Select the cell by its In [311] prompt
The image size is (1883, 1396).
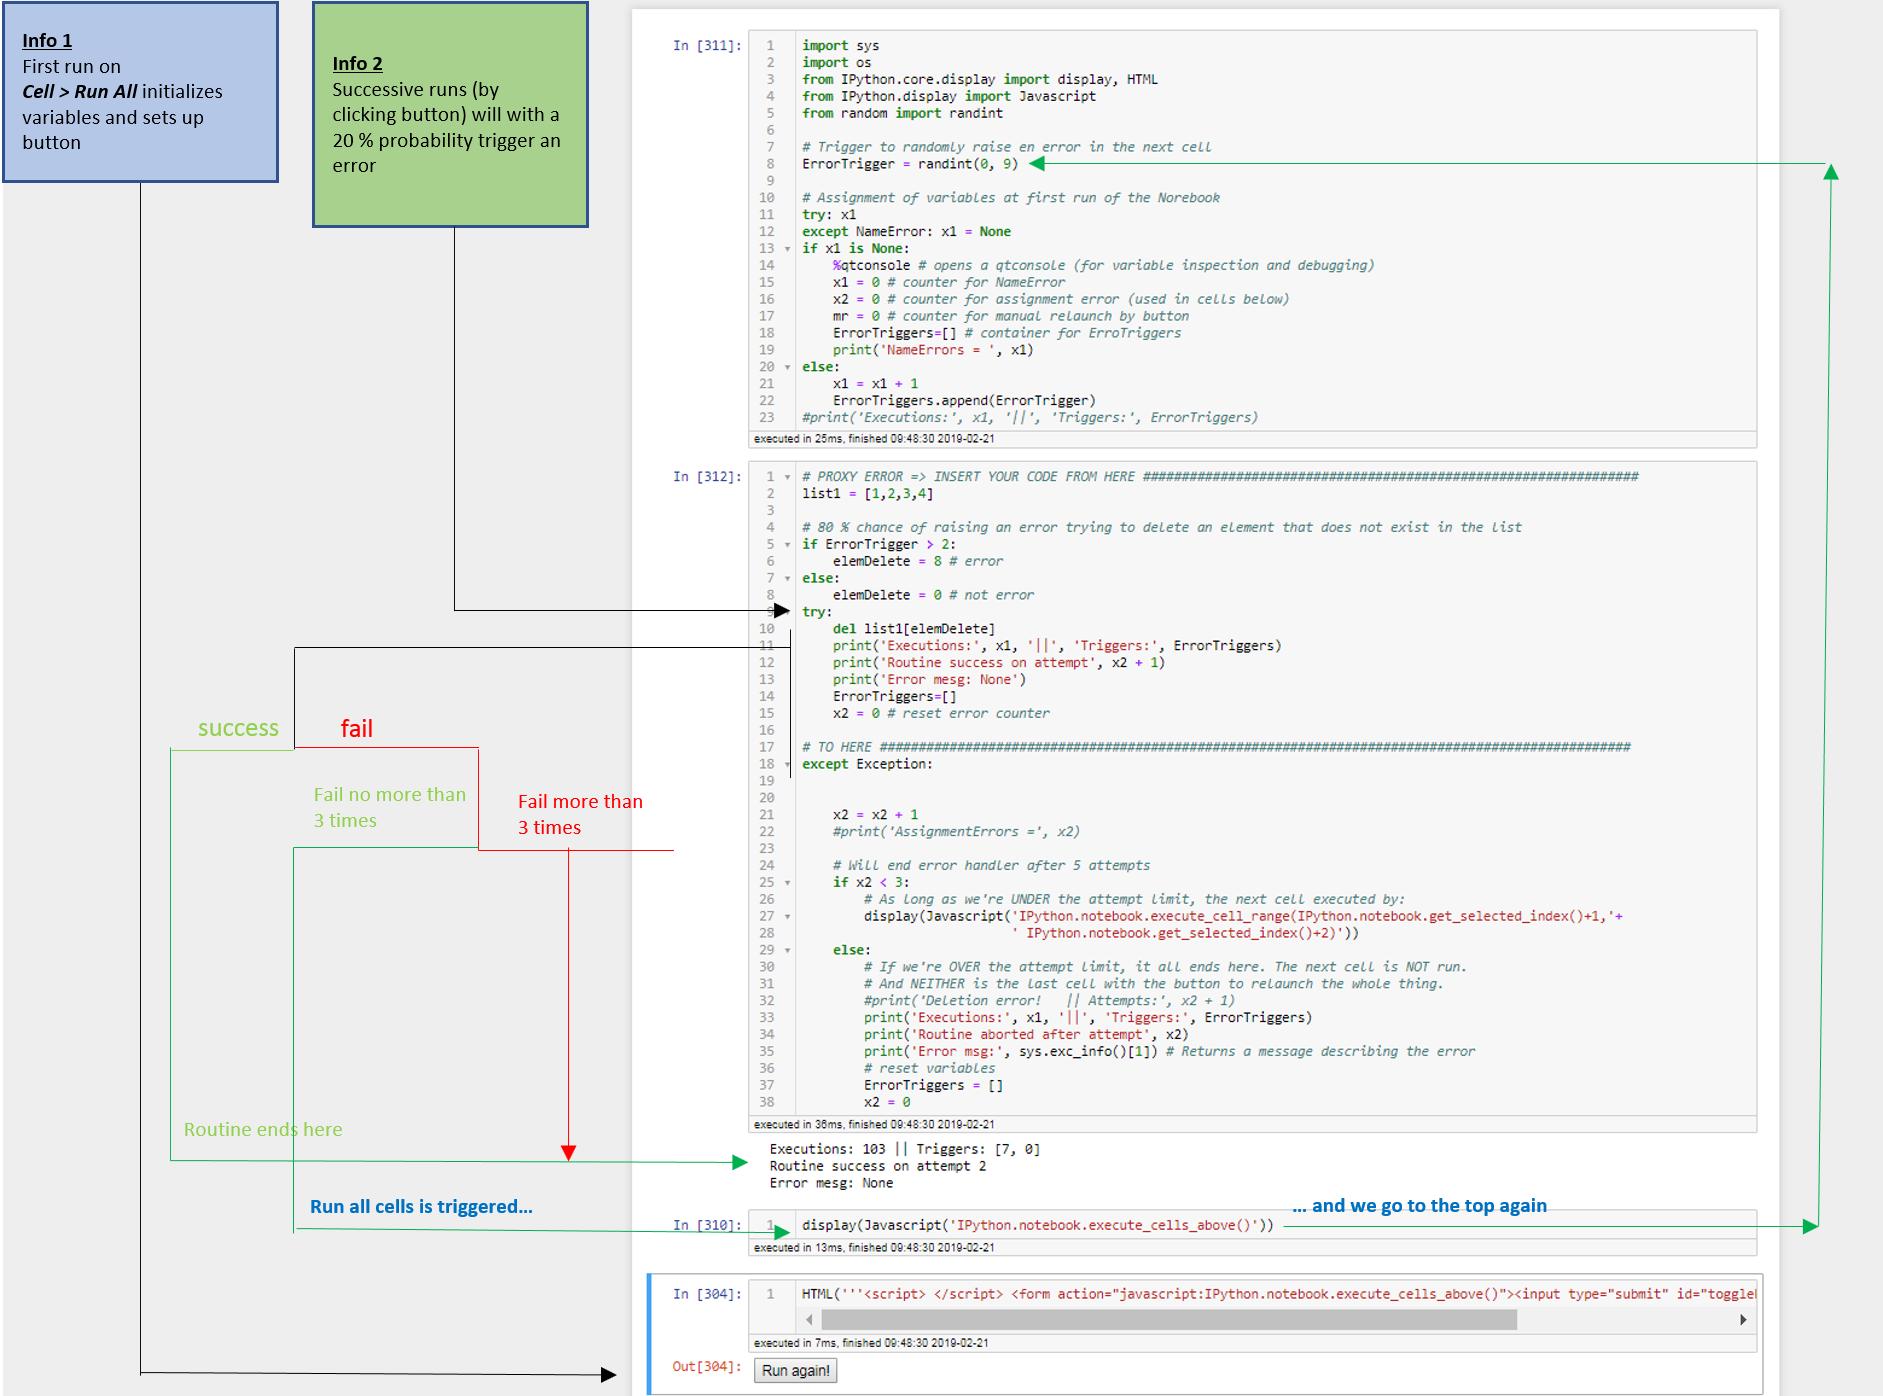(707, 46)
